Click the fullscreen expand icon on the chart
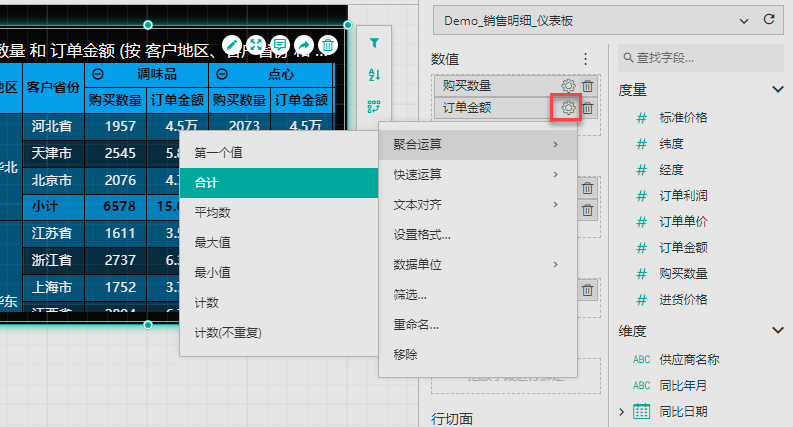793x427 pixels. (x=256, y=45)
